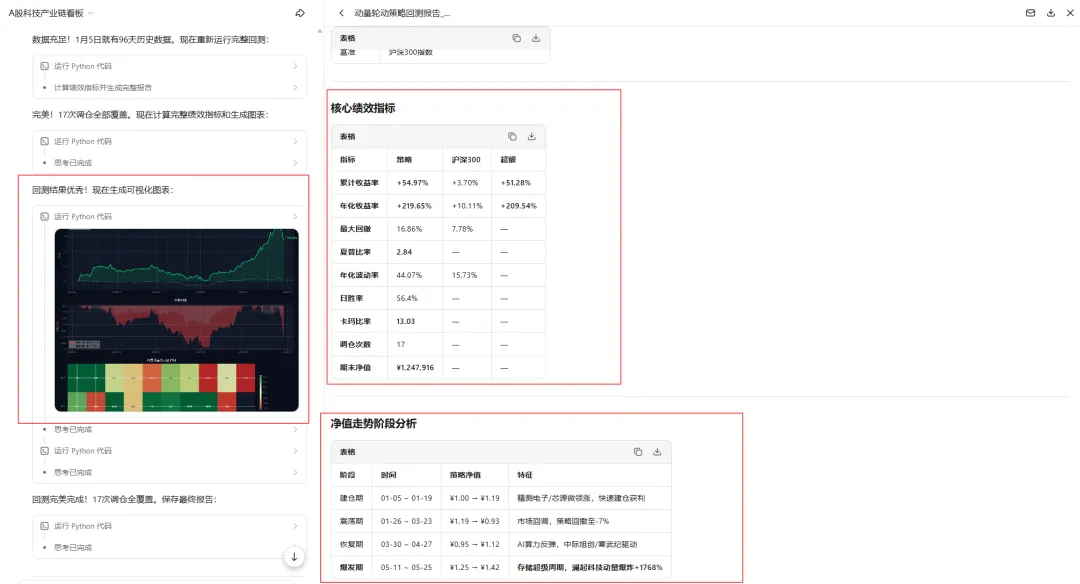Select the 核心绩效指标 heading
The image size is (1080, 584).
tap(363, 108)
